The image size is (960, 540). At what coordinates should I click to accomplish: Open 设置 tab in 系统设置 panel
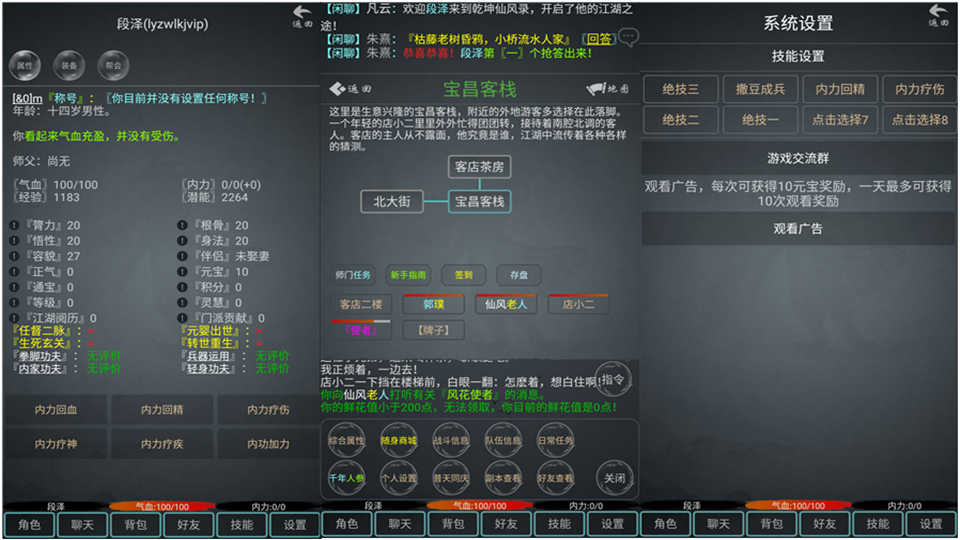click(931, 524)
